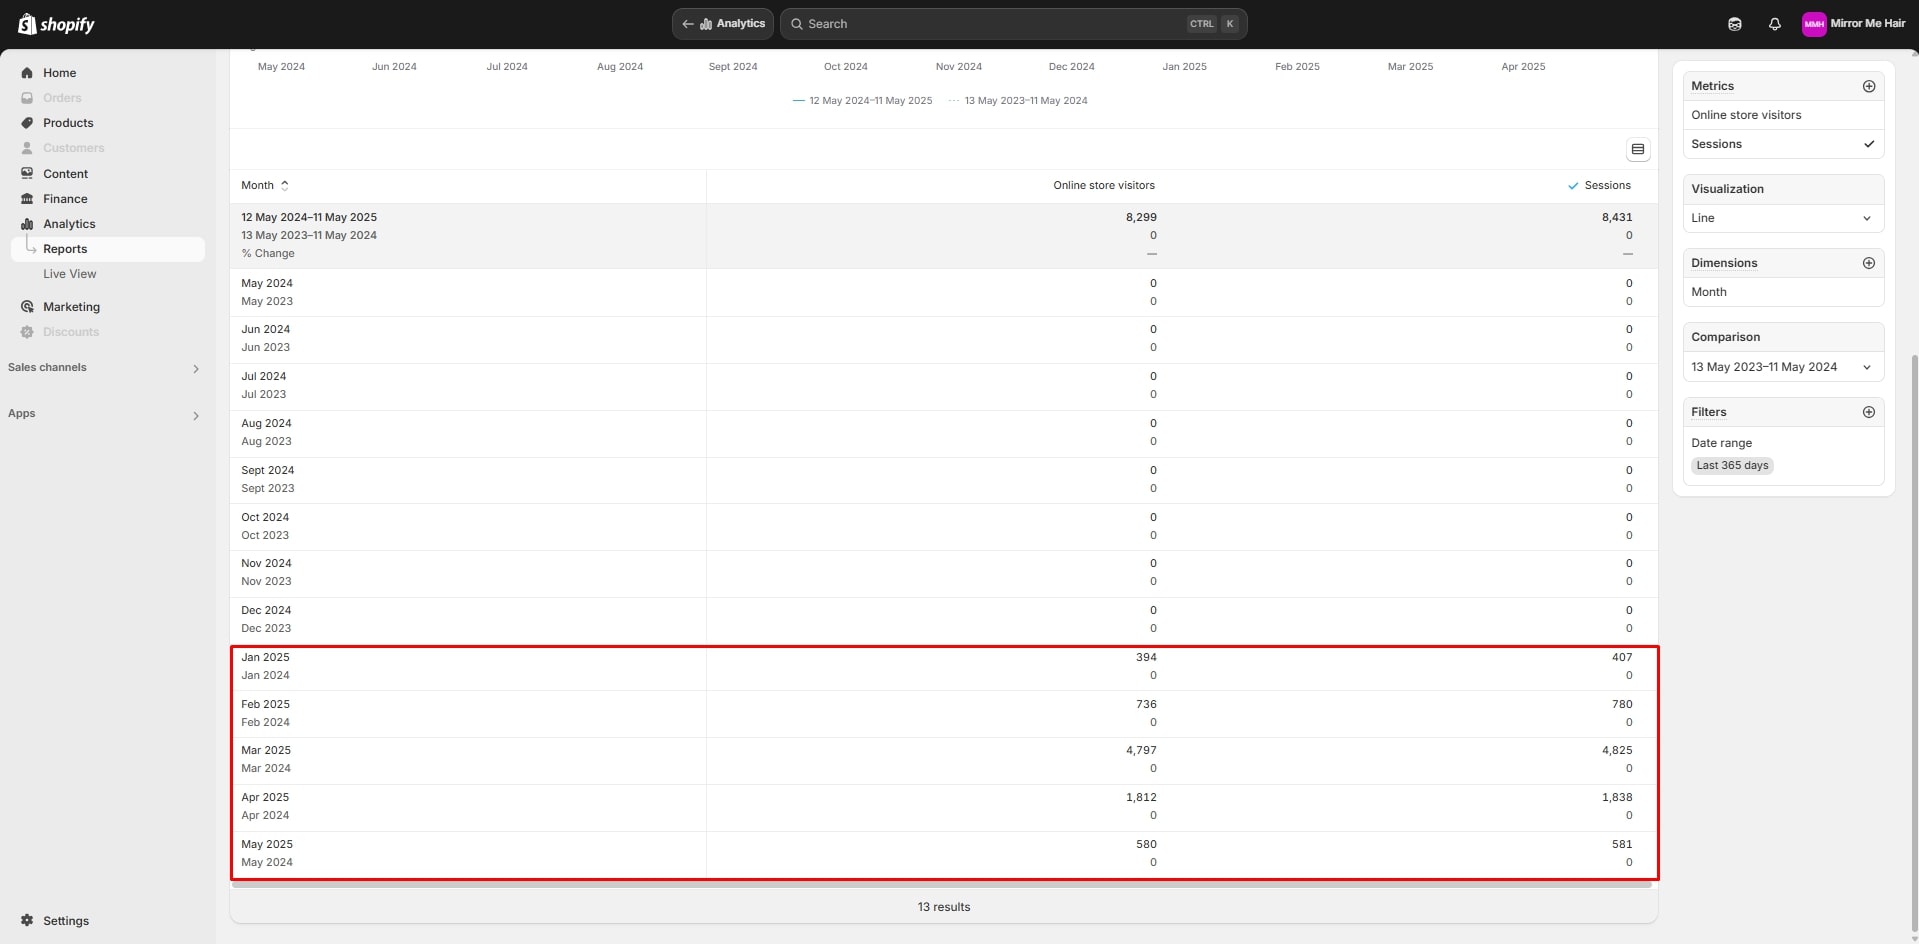Click the Sidekick icon beside the bell

point(1735,24)
